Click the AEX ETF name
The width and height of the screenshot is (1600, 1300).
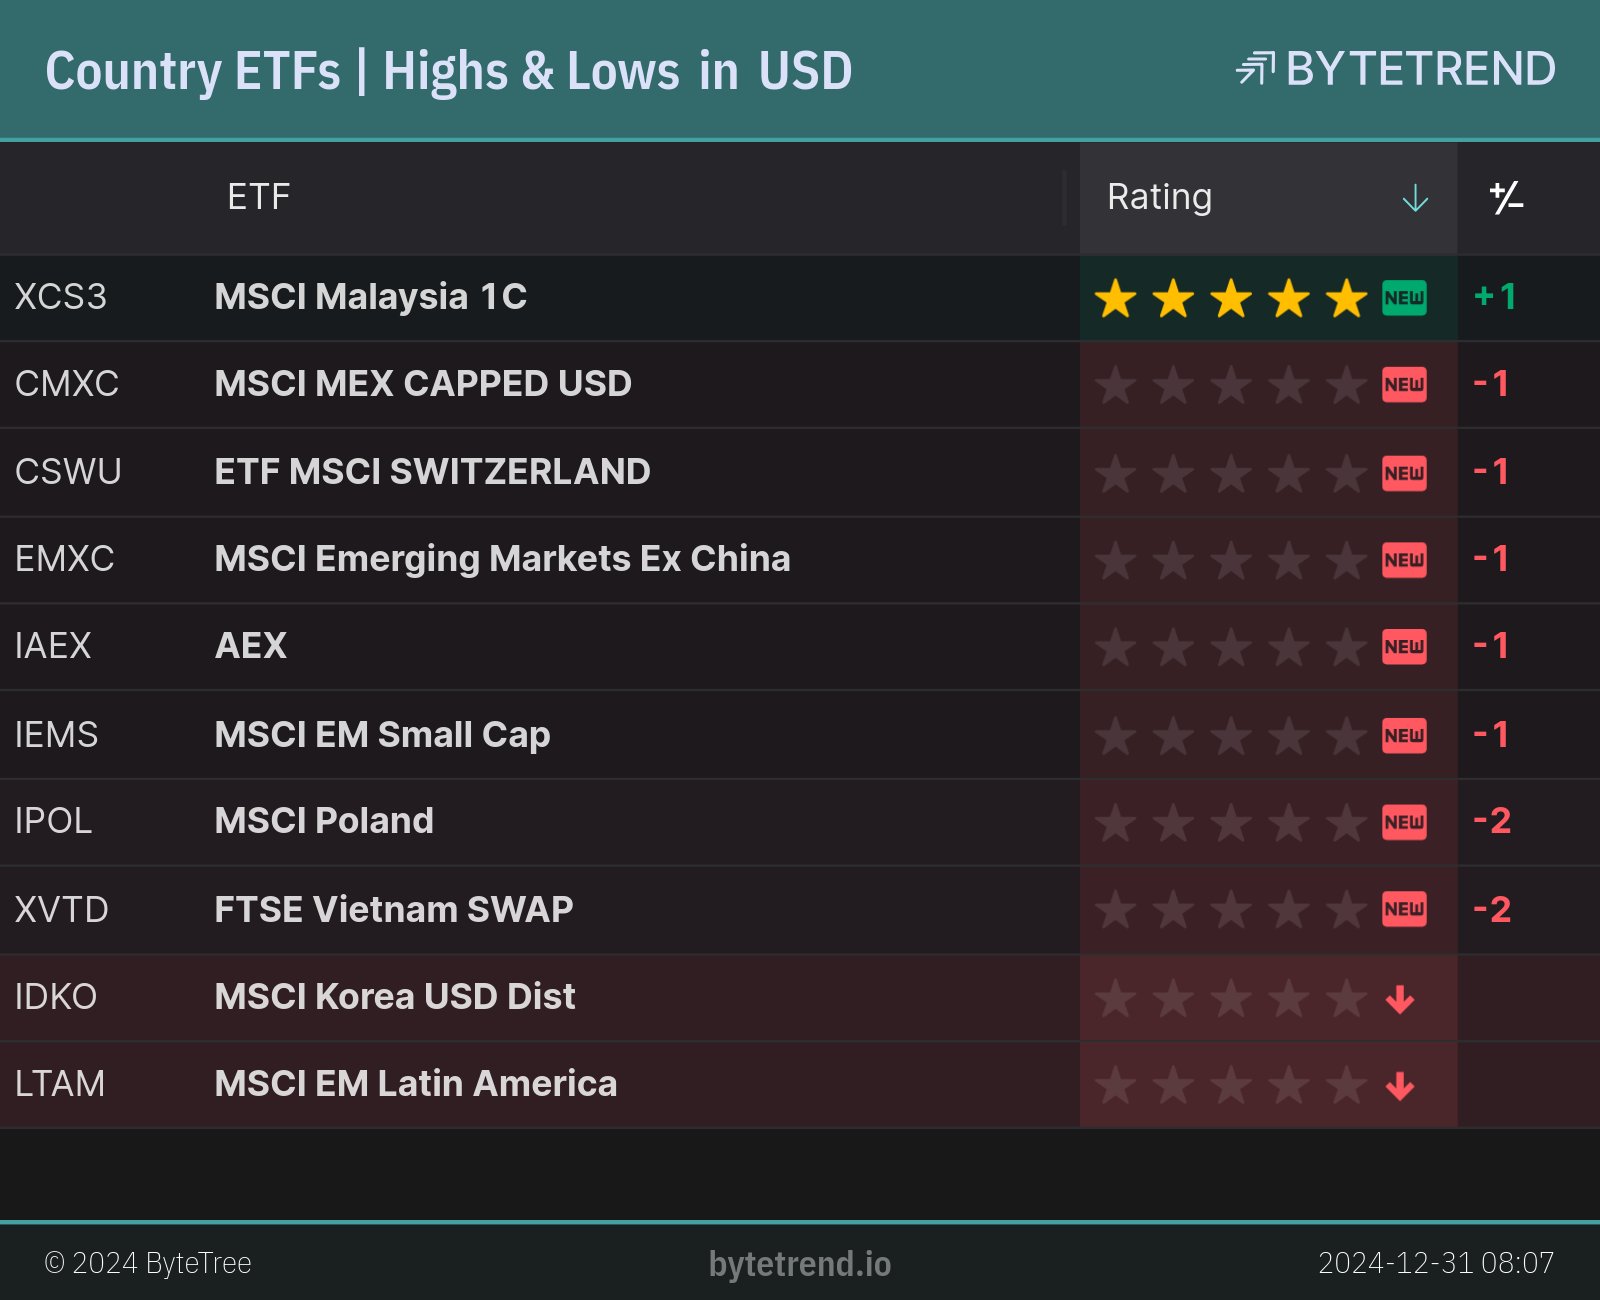(251, 646)
